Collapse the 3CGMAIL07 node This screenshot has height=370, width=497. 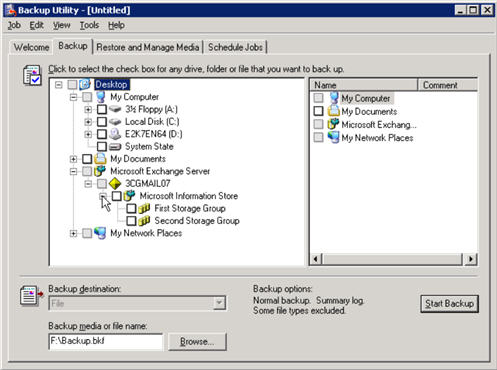(x=88, y=184)
